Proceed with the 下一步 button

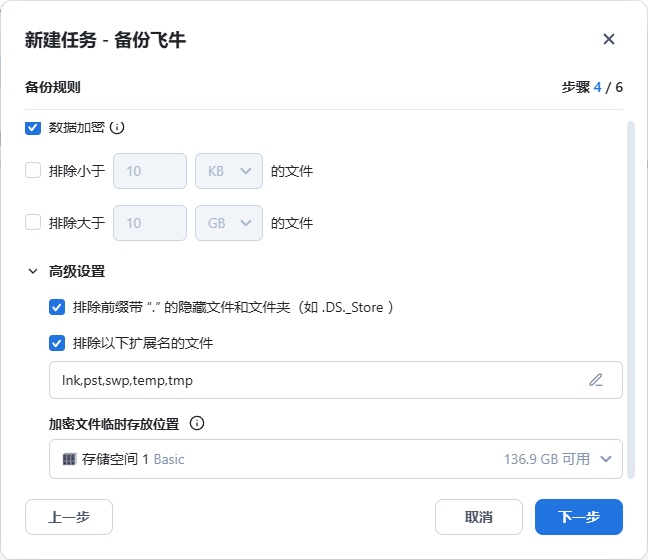click(x=578, y=517)
